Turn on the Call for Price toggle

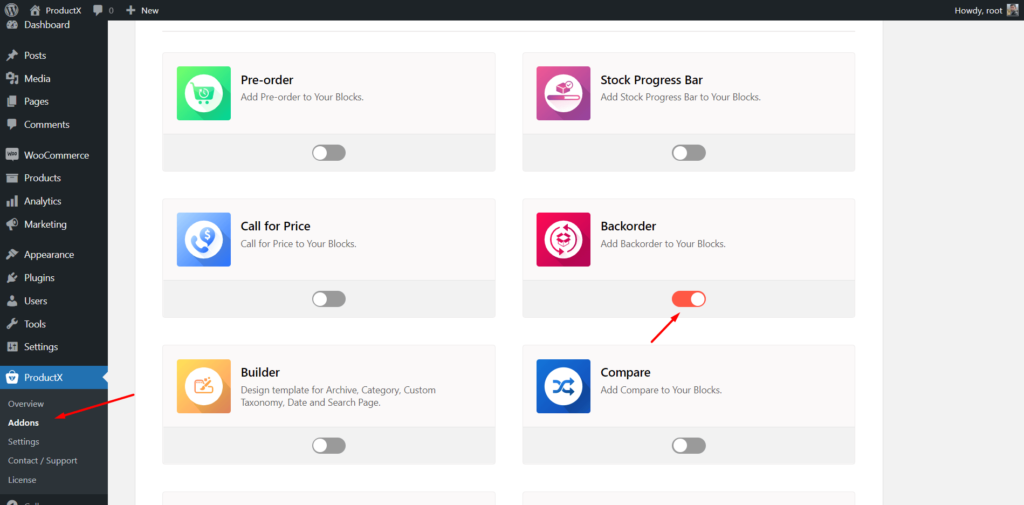point(328,299)
